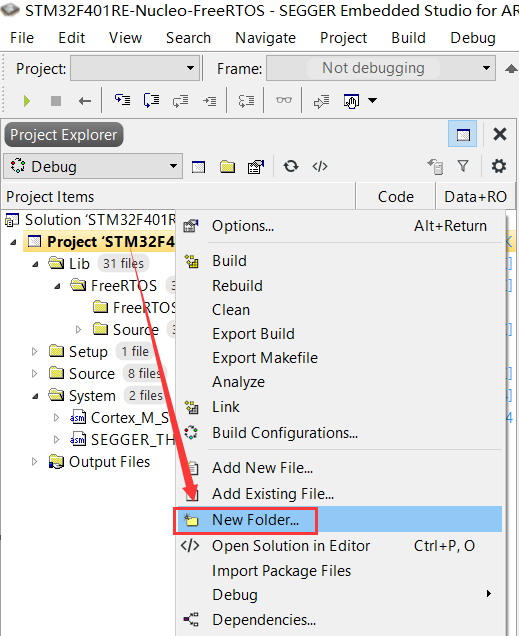Click the Project Items column header
This screenshot has height=636, width=519.
[179, 197]
